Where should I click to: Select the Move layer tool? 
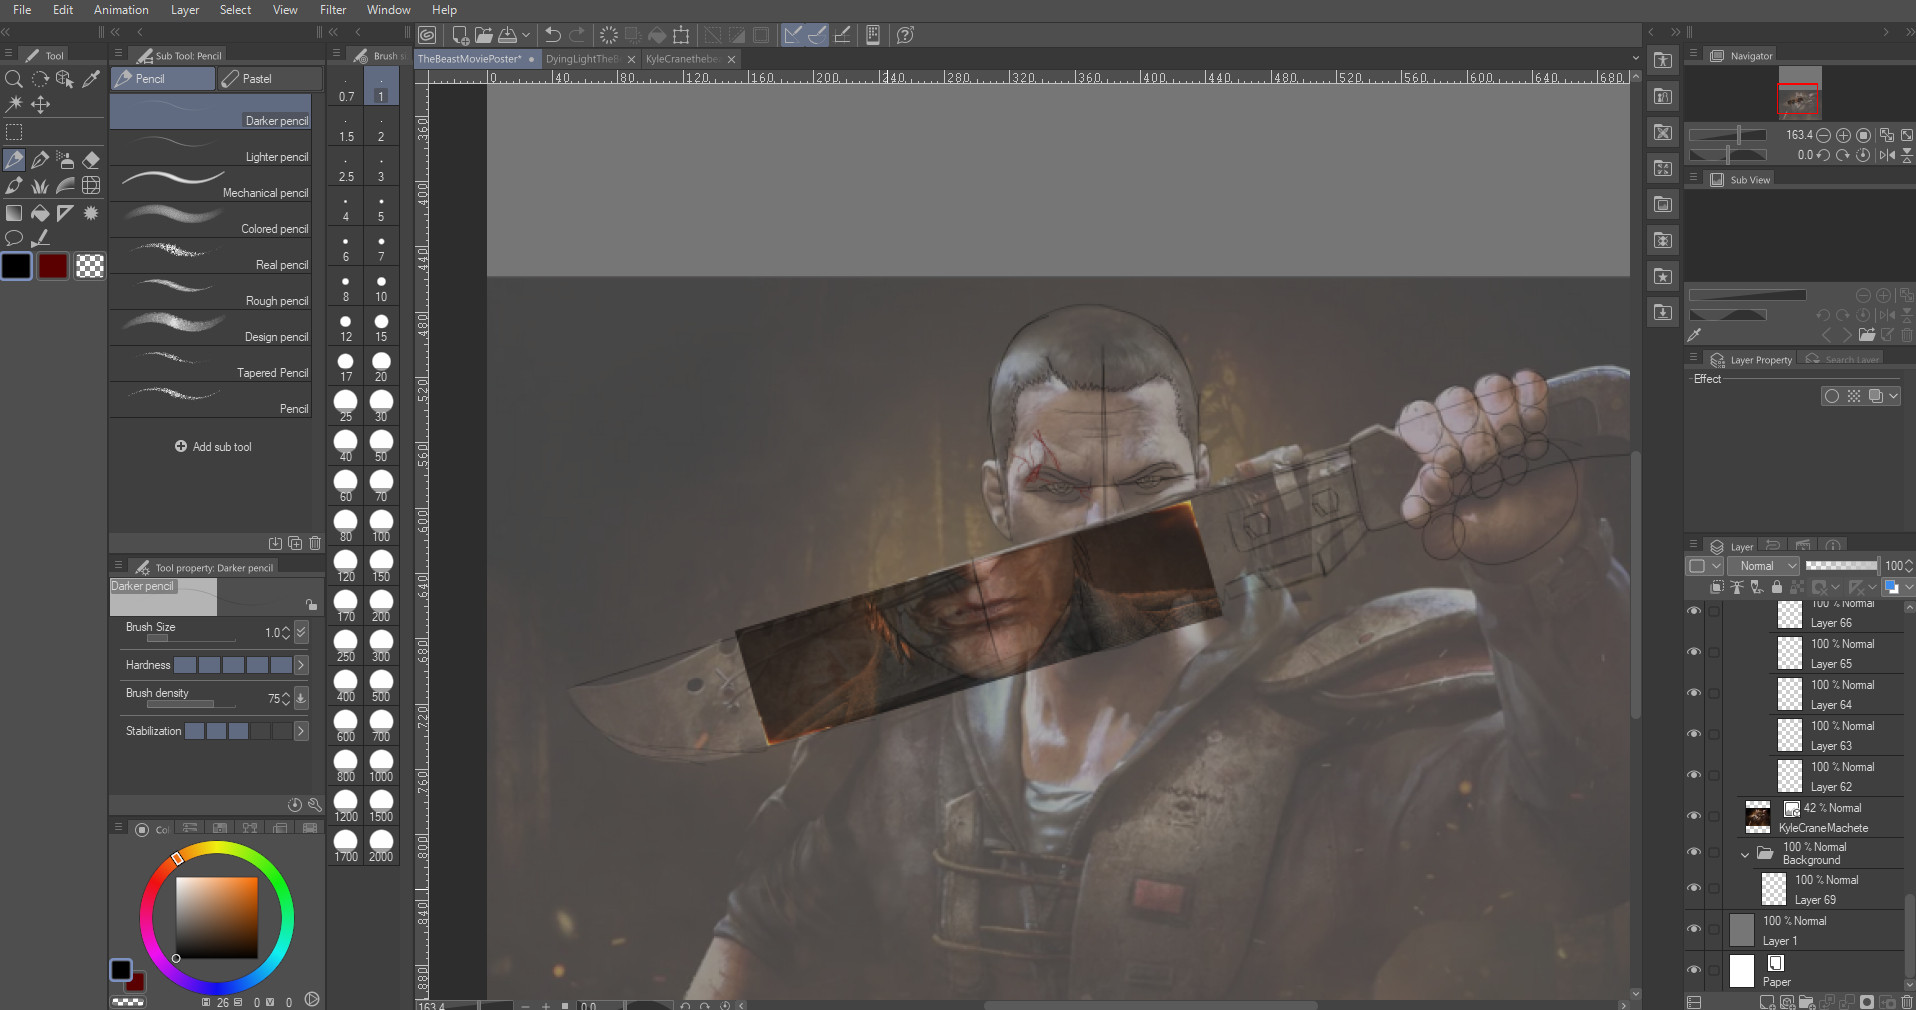click(40, 104)
